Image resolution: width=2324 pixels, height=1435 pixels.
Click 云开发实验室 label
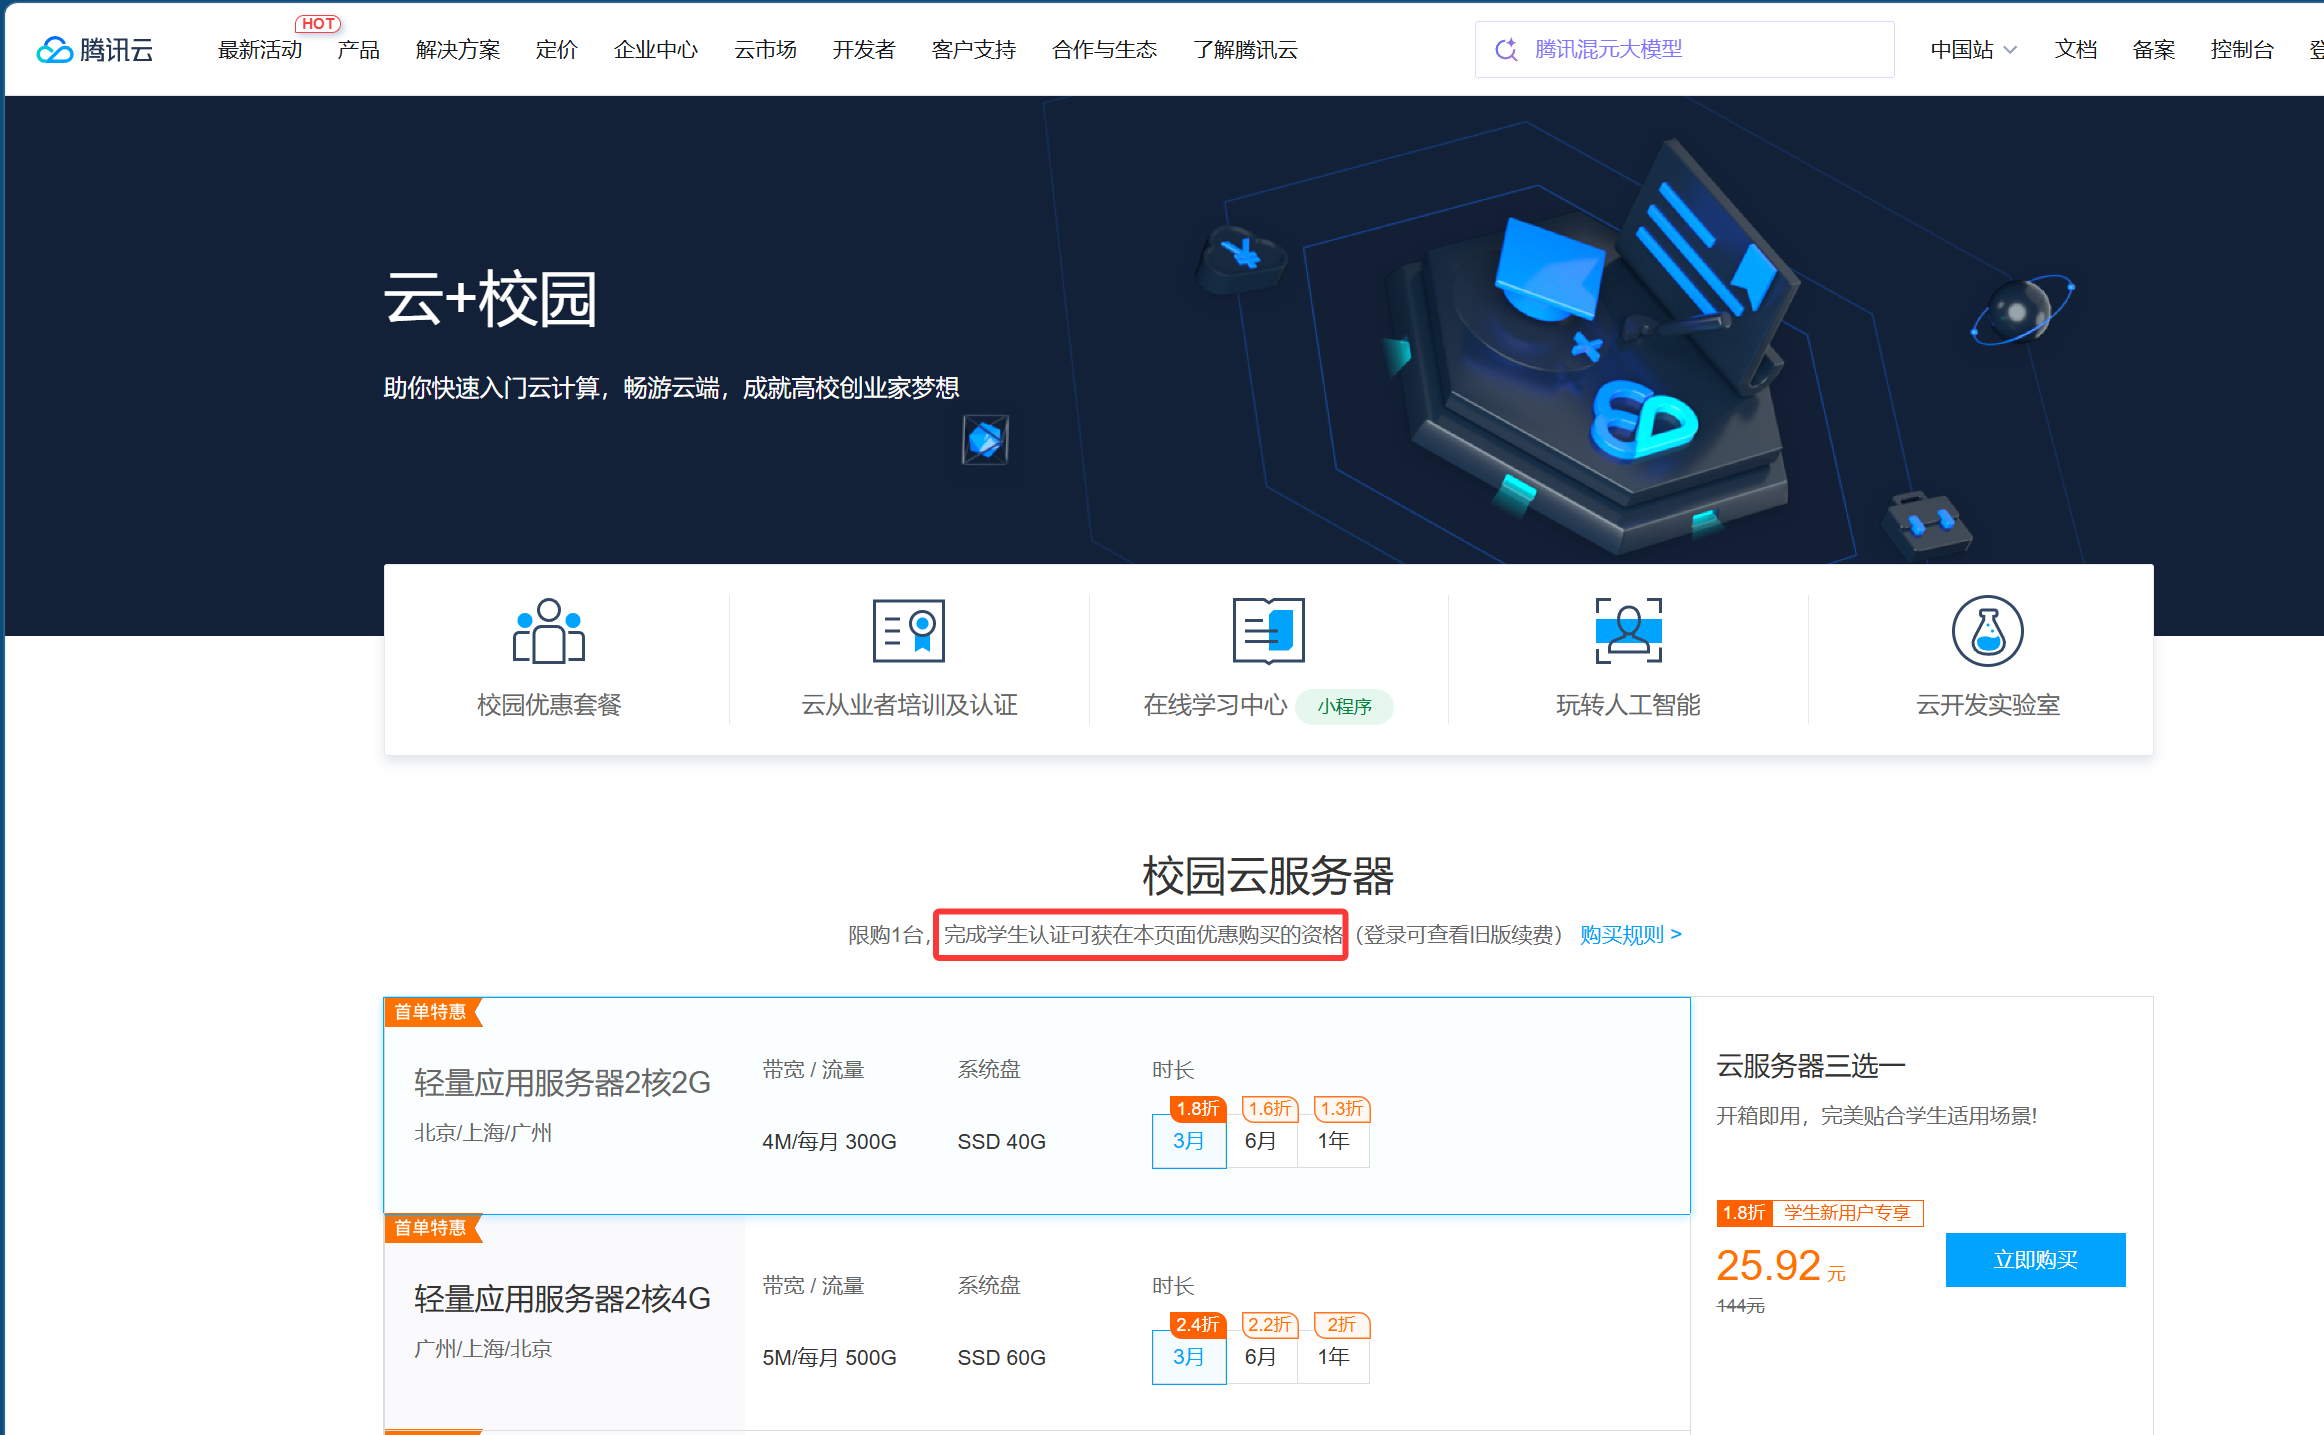click(x=1988, y=705)
